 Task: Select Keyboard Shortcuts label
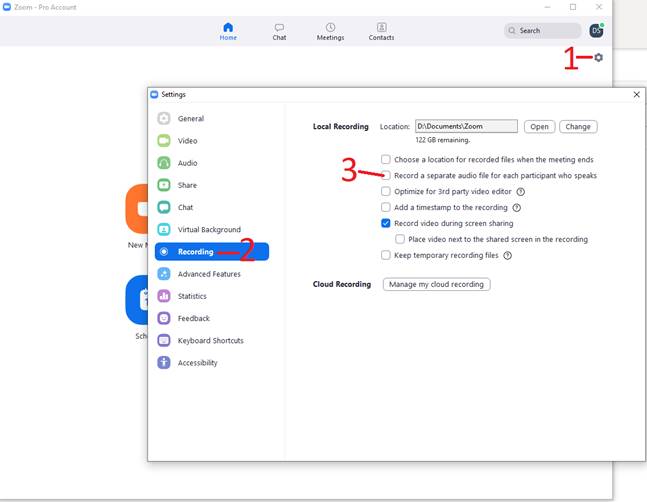pyautogui.click(x=210, y=340)
